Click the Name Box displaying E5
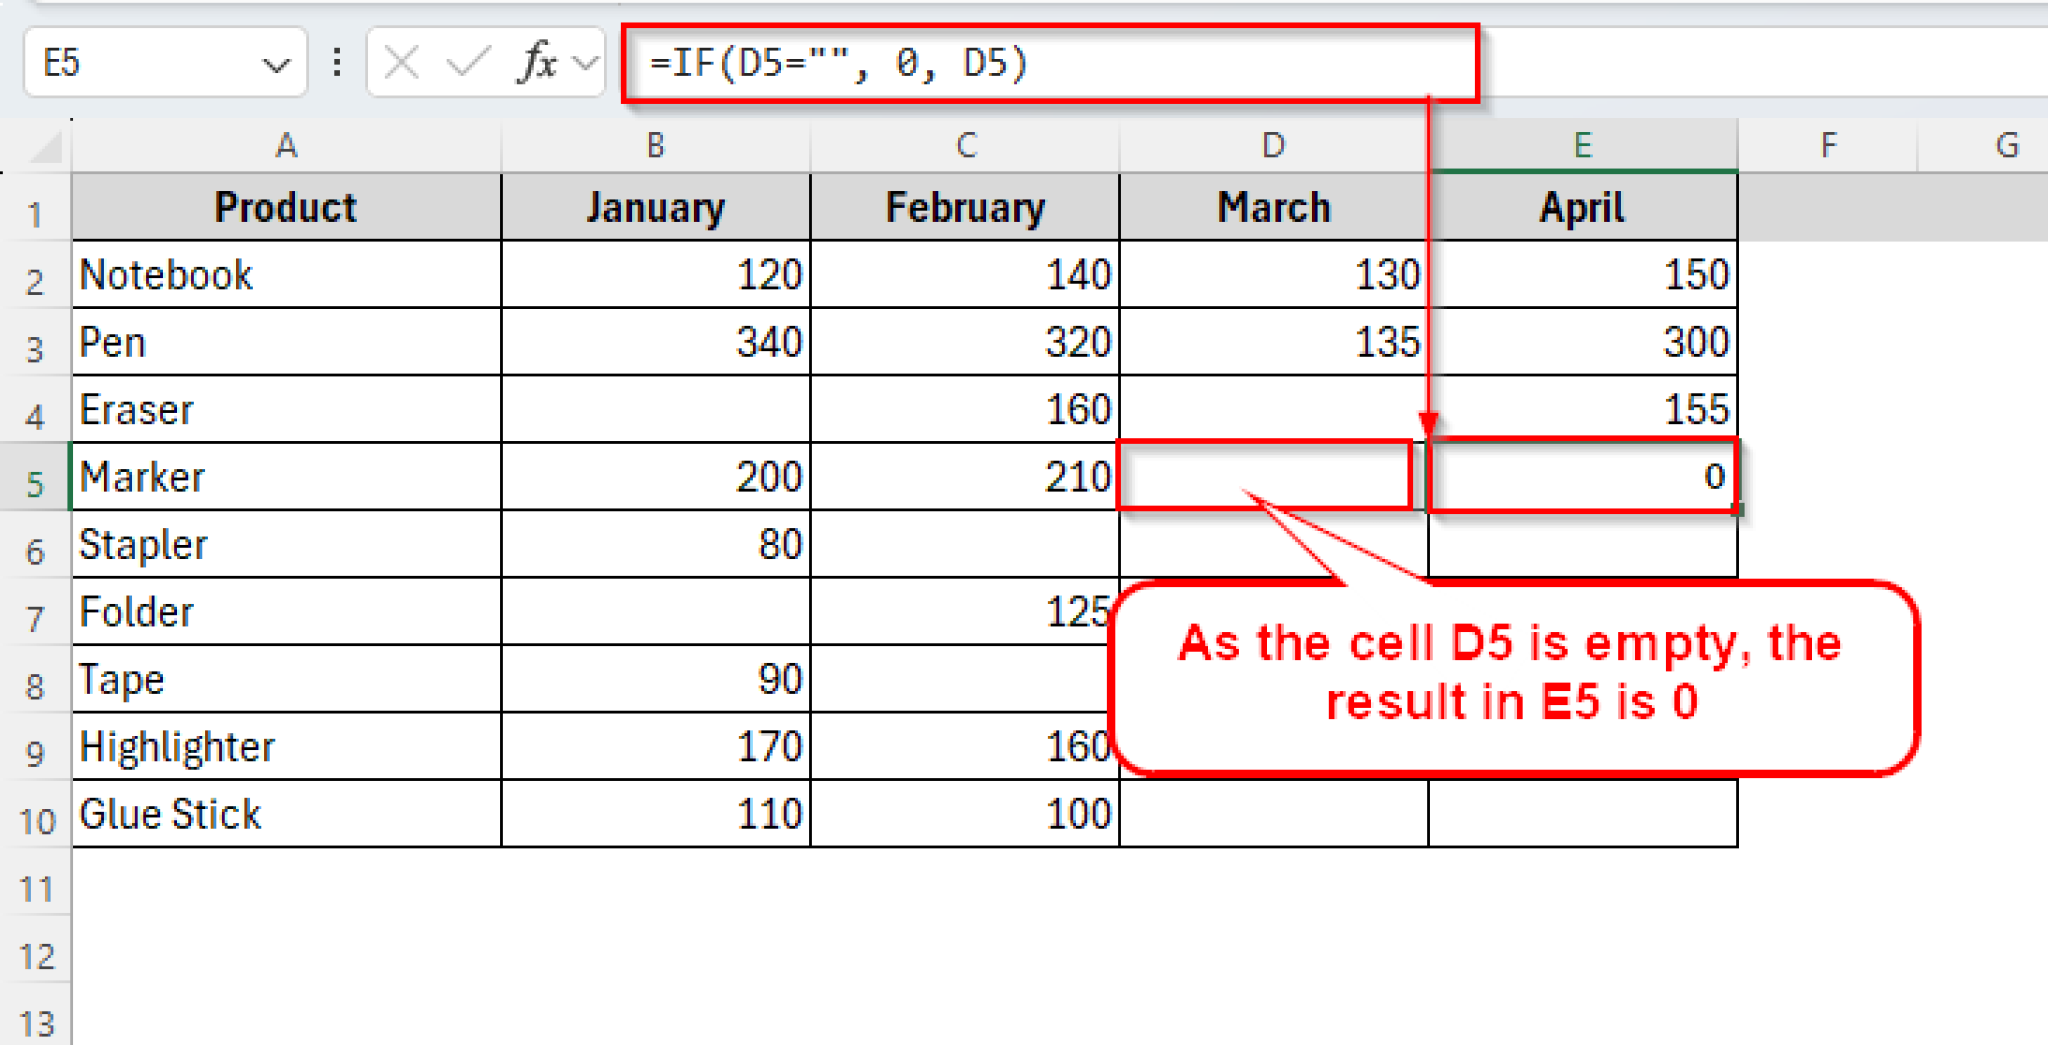 pyautogui.click(x=120, y=62)
